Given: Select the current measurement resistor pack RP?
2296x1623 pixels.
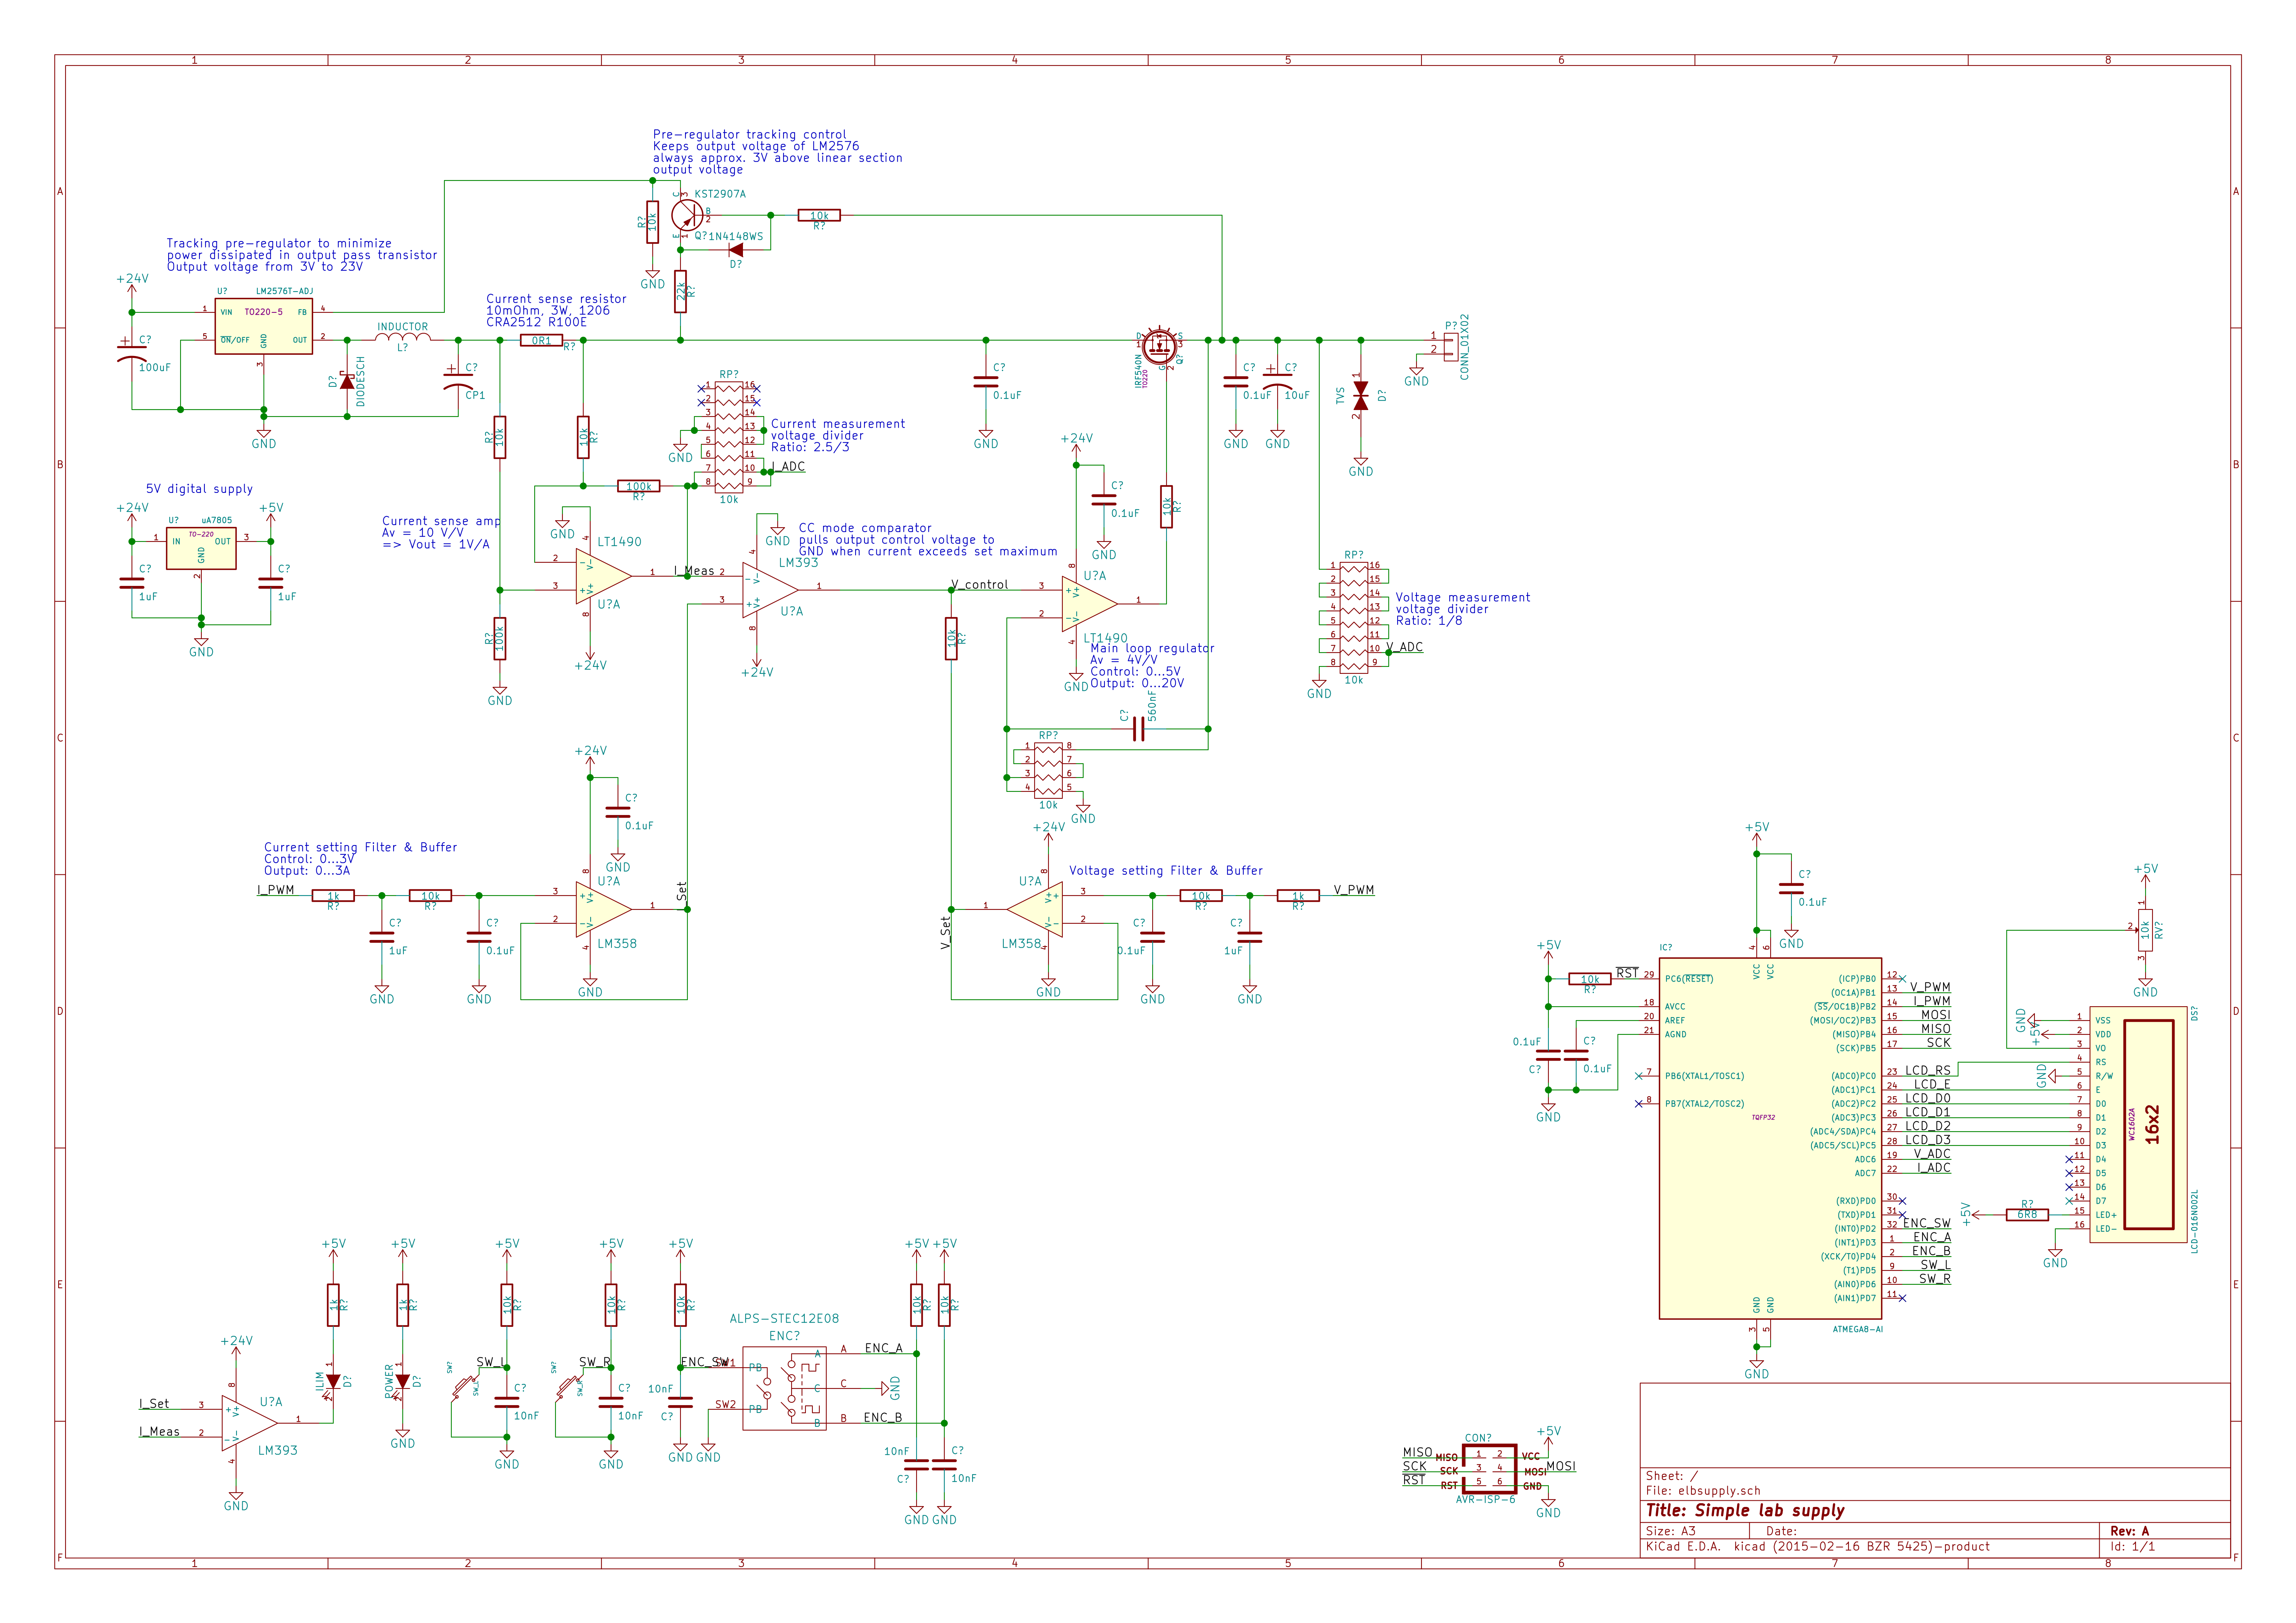Looking at the screenshot, I should (x=729, y=437).
